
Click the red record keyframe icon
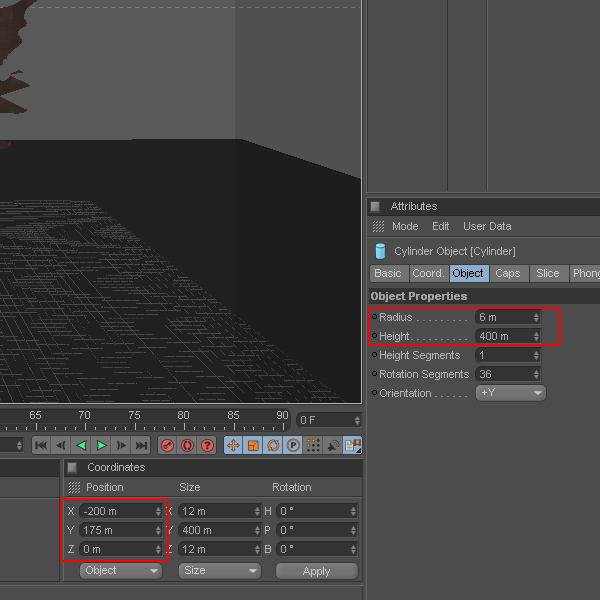(167, 445)
